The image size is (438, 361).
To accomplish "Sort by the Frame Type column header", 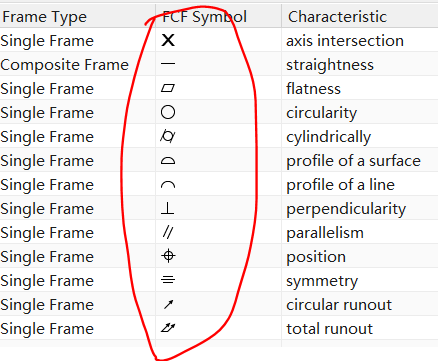I will tap(44, 17).
